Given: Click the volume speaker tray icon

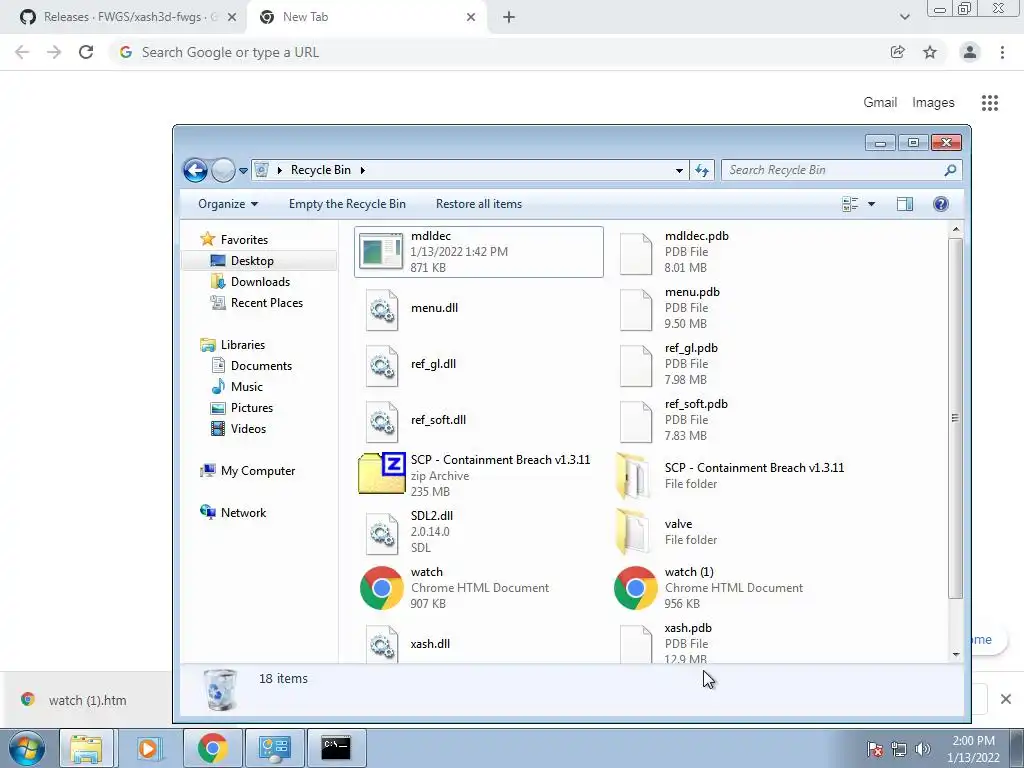Looking at the screenshot, I should [x=923, y=749].
